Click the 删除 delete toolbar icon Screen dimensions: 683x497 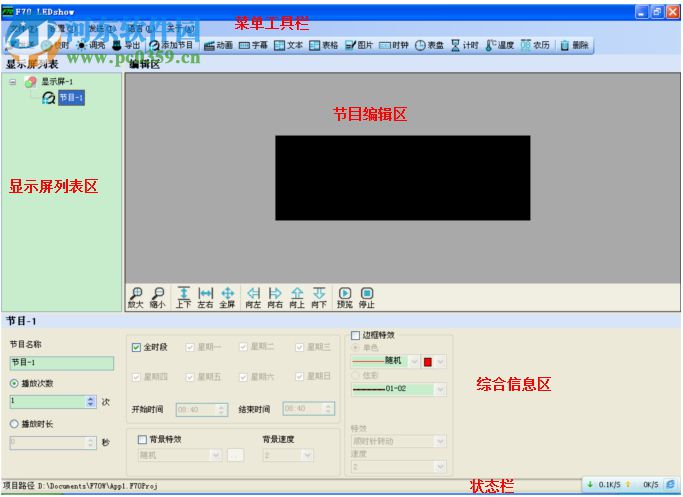575,45
